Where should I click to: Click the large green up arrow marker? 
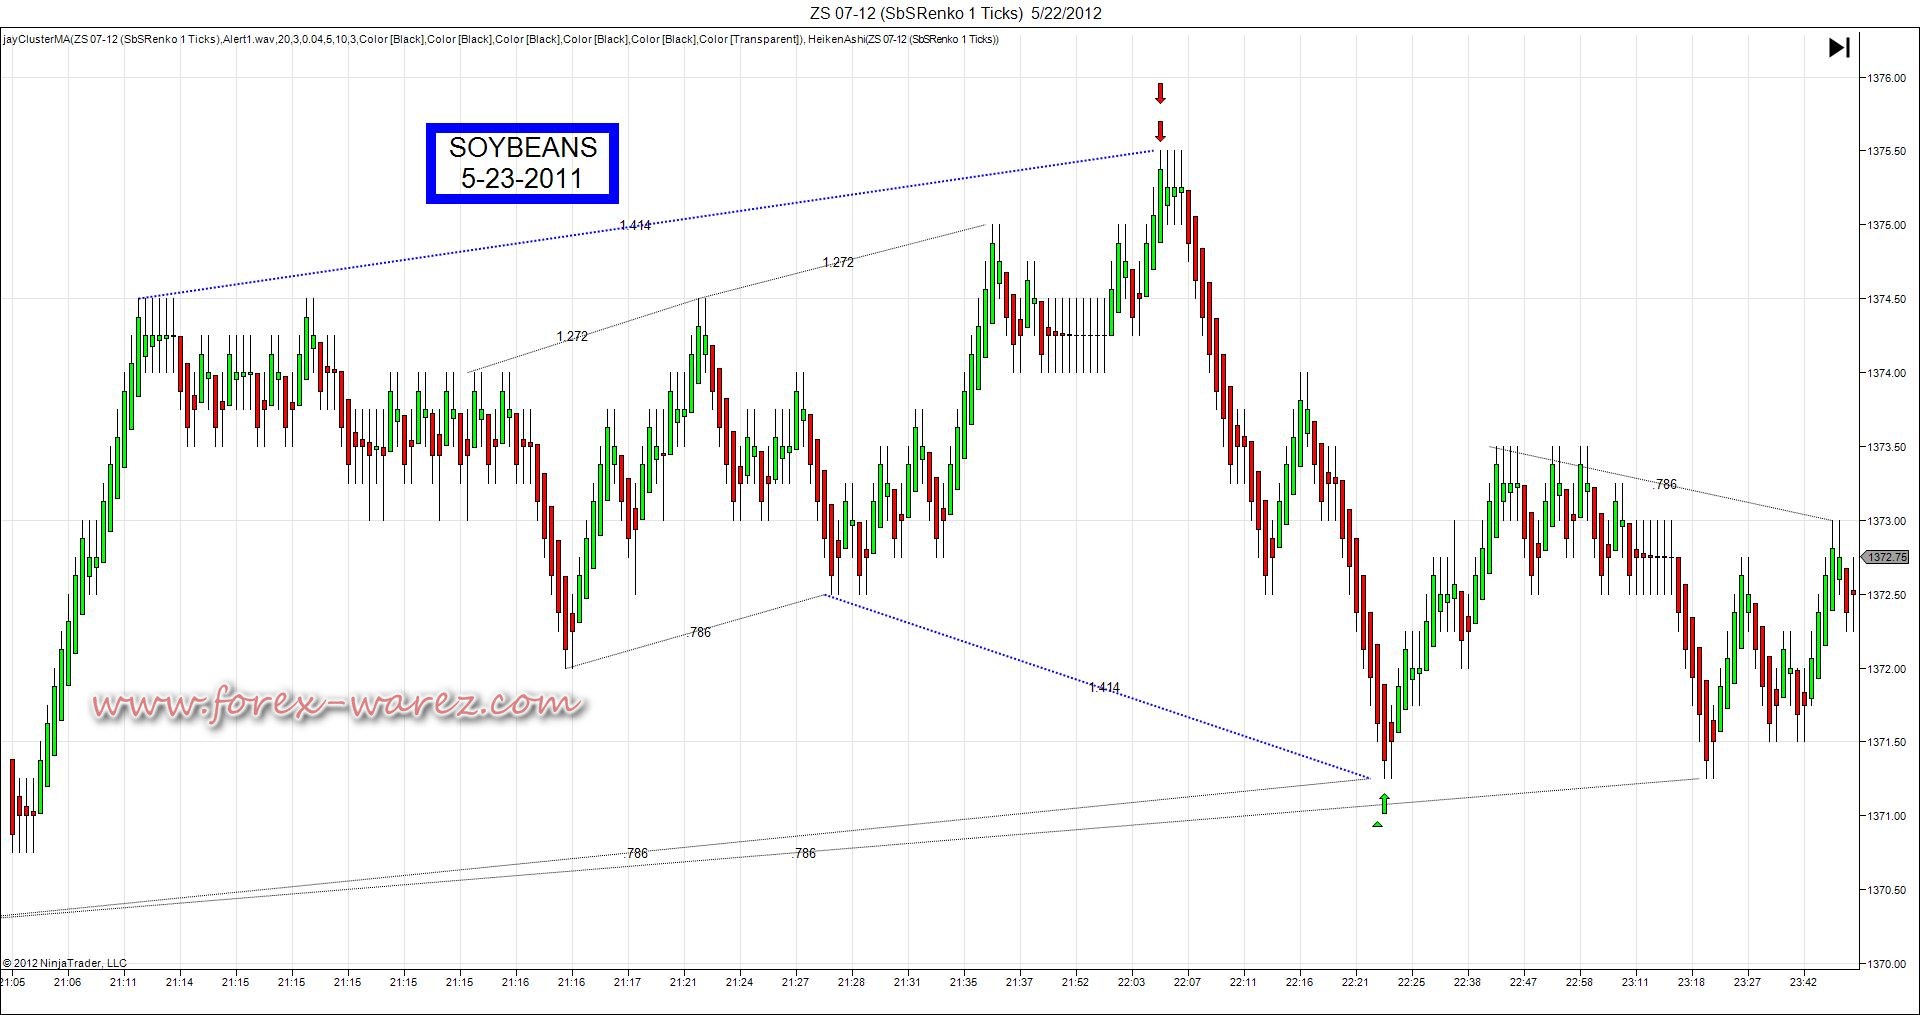tap(1384, 803)
